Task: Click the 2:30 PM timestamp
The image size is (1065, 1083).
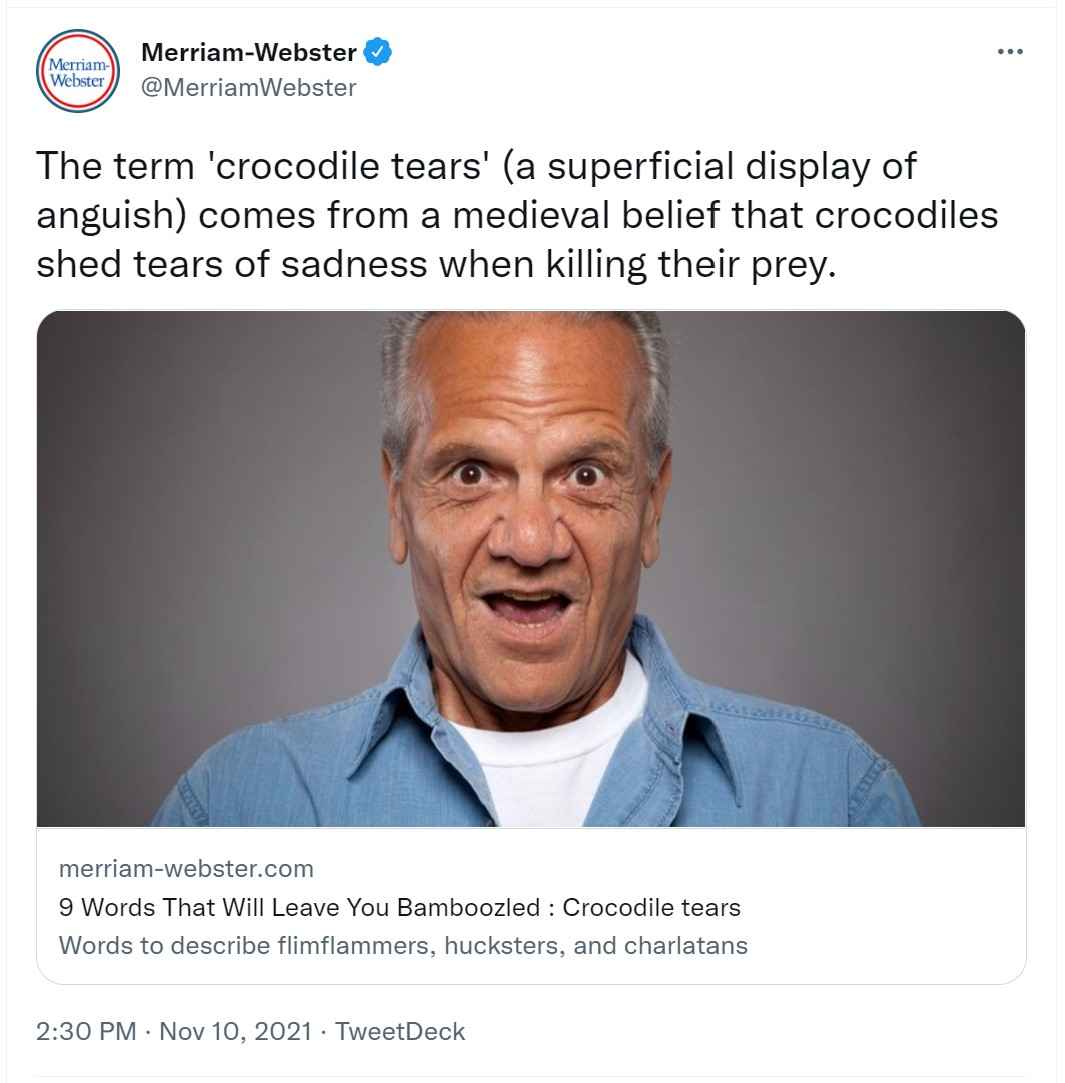Action: click(x=85, y=1032)
